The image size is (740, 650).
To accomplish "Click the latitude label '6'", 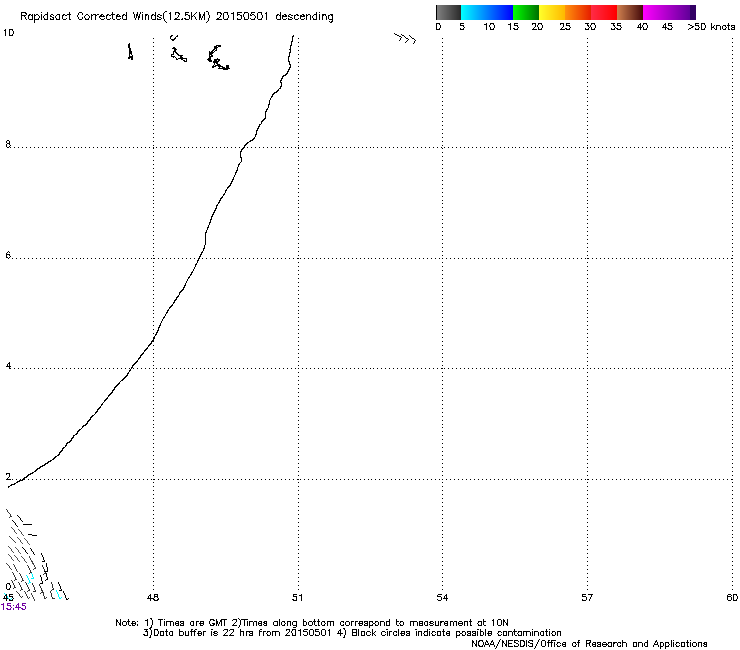I will [8, 255].
